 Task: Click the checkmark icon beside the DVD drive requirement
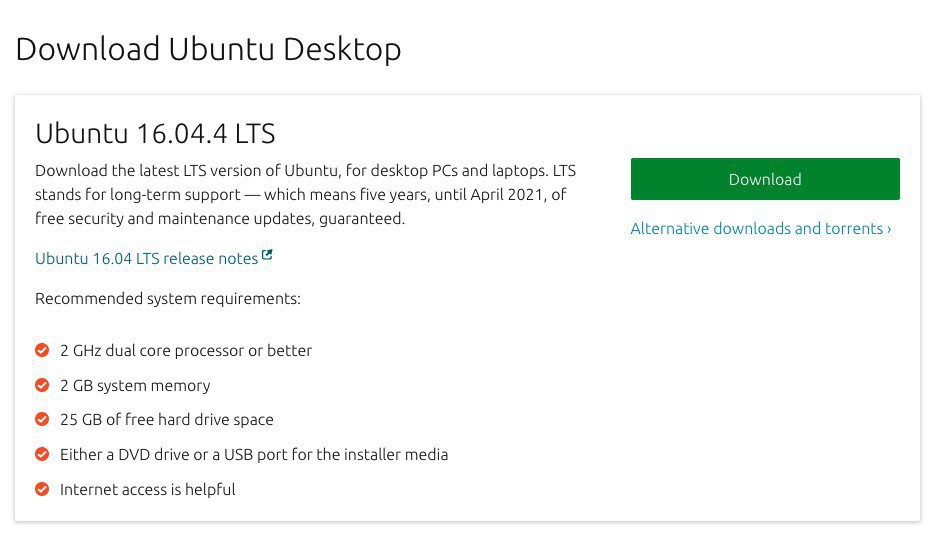coord(42,454)
